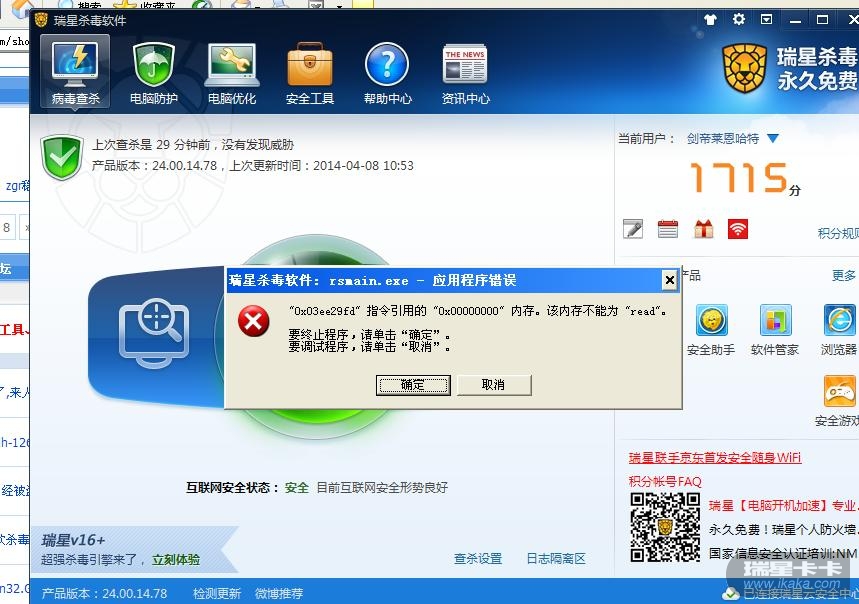Open the 电脑优化 optimization tab
Image resolution: width=859 pixels, height=604 pixels.
click(232, 73)
